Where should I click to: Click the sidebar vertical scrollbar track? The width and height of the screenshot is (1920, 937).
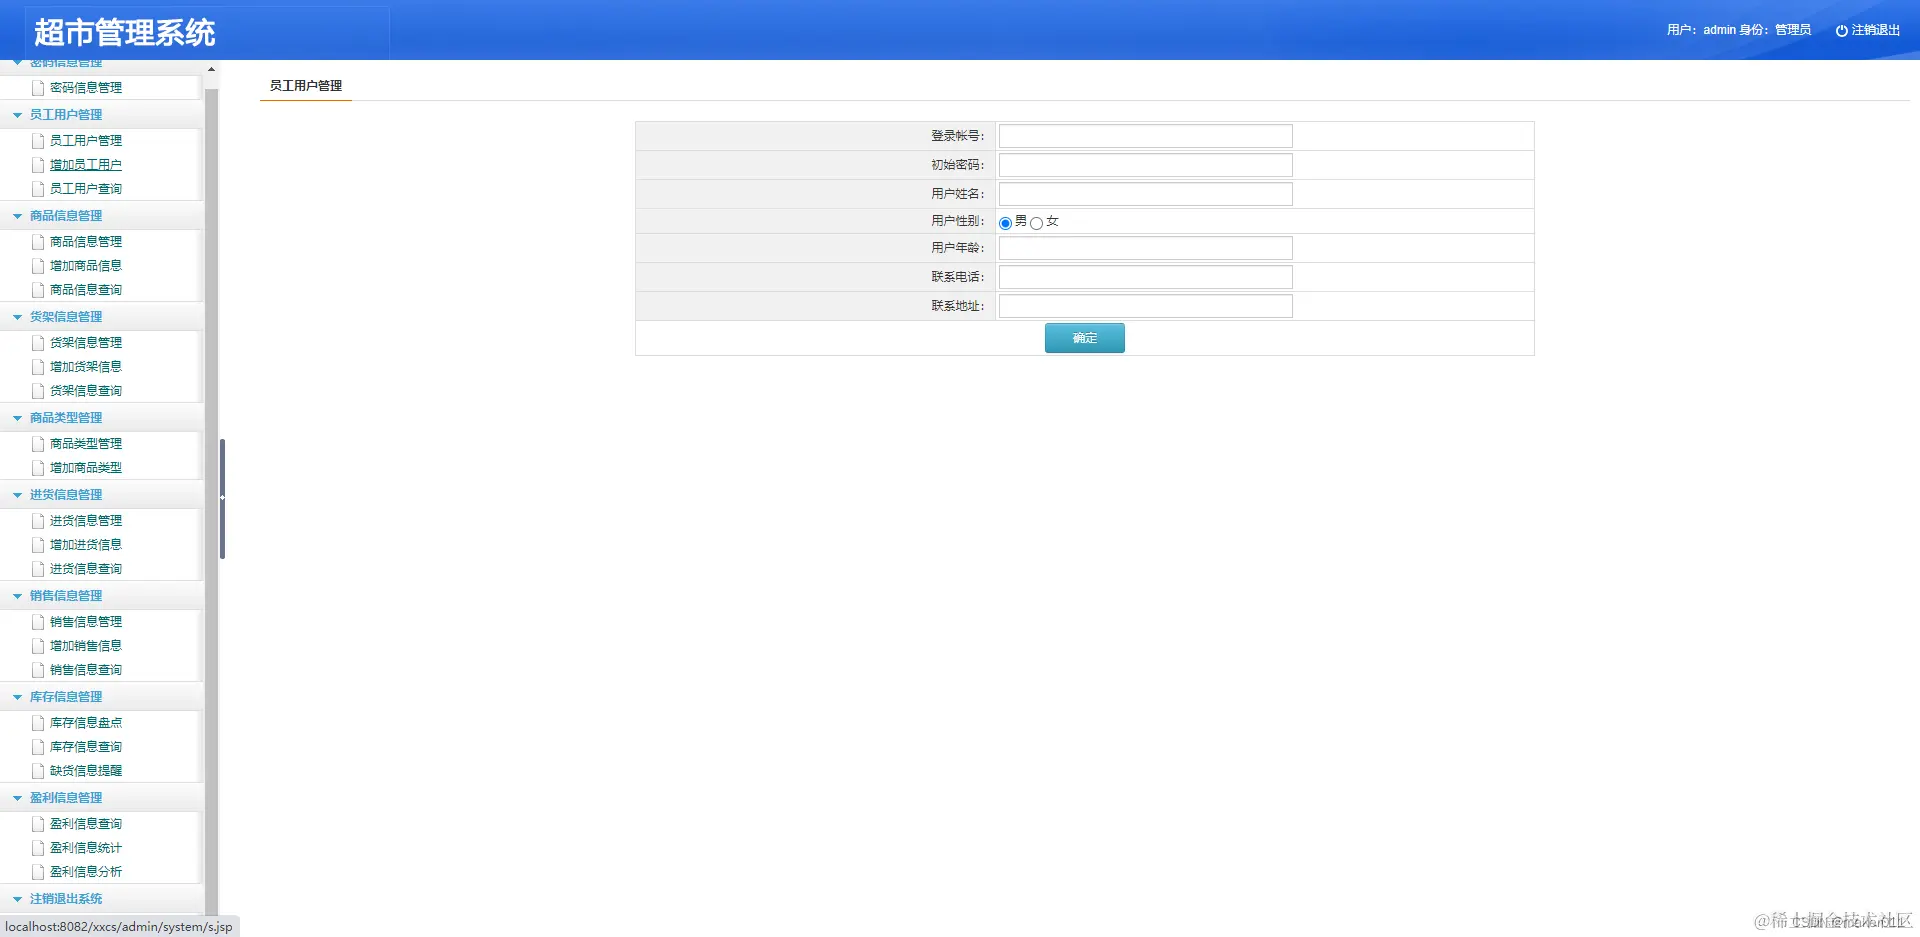211,500
